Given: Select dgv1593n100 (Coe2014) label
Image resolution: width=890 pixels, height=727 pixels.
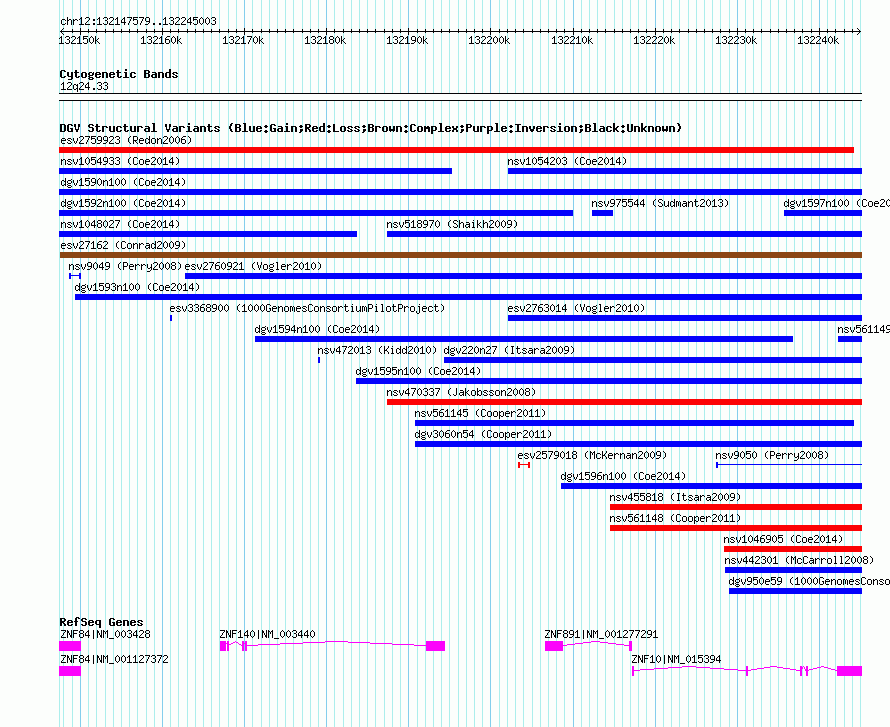Looking at the screenshot, I should coord(137,287).
